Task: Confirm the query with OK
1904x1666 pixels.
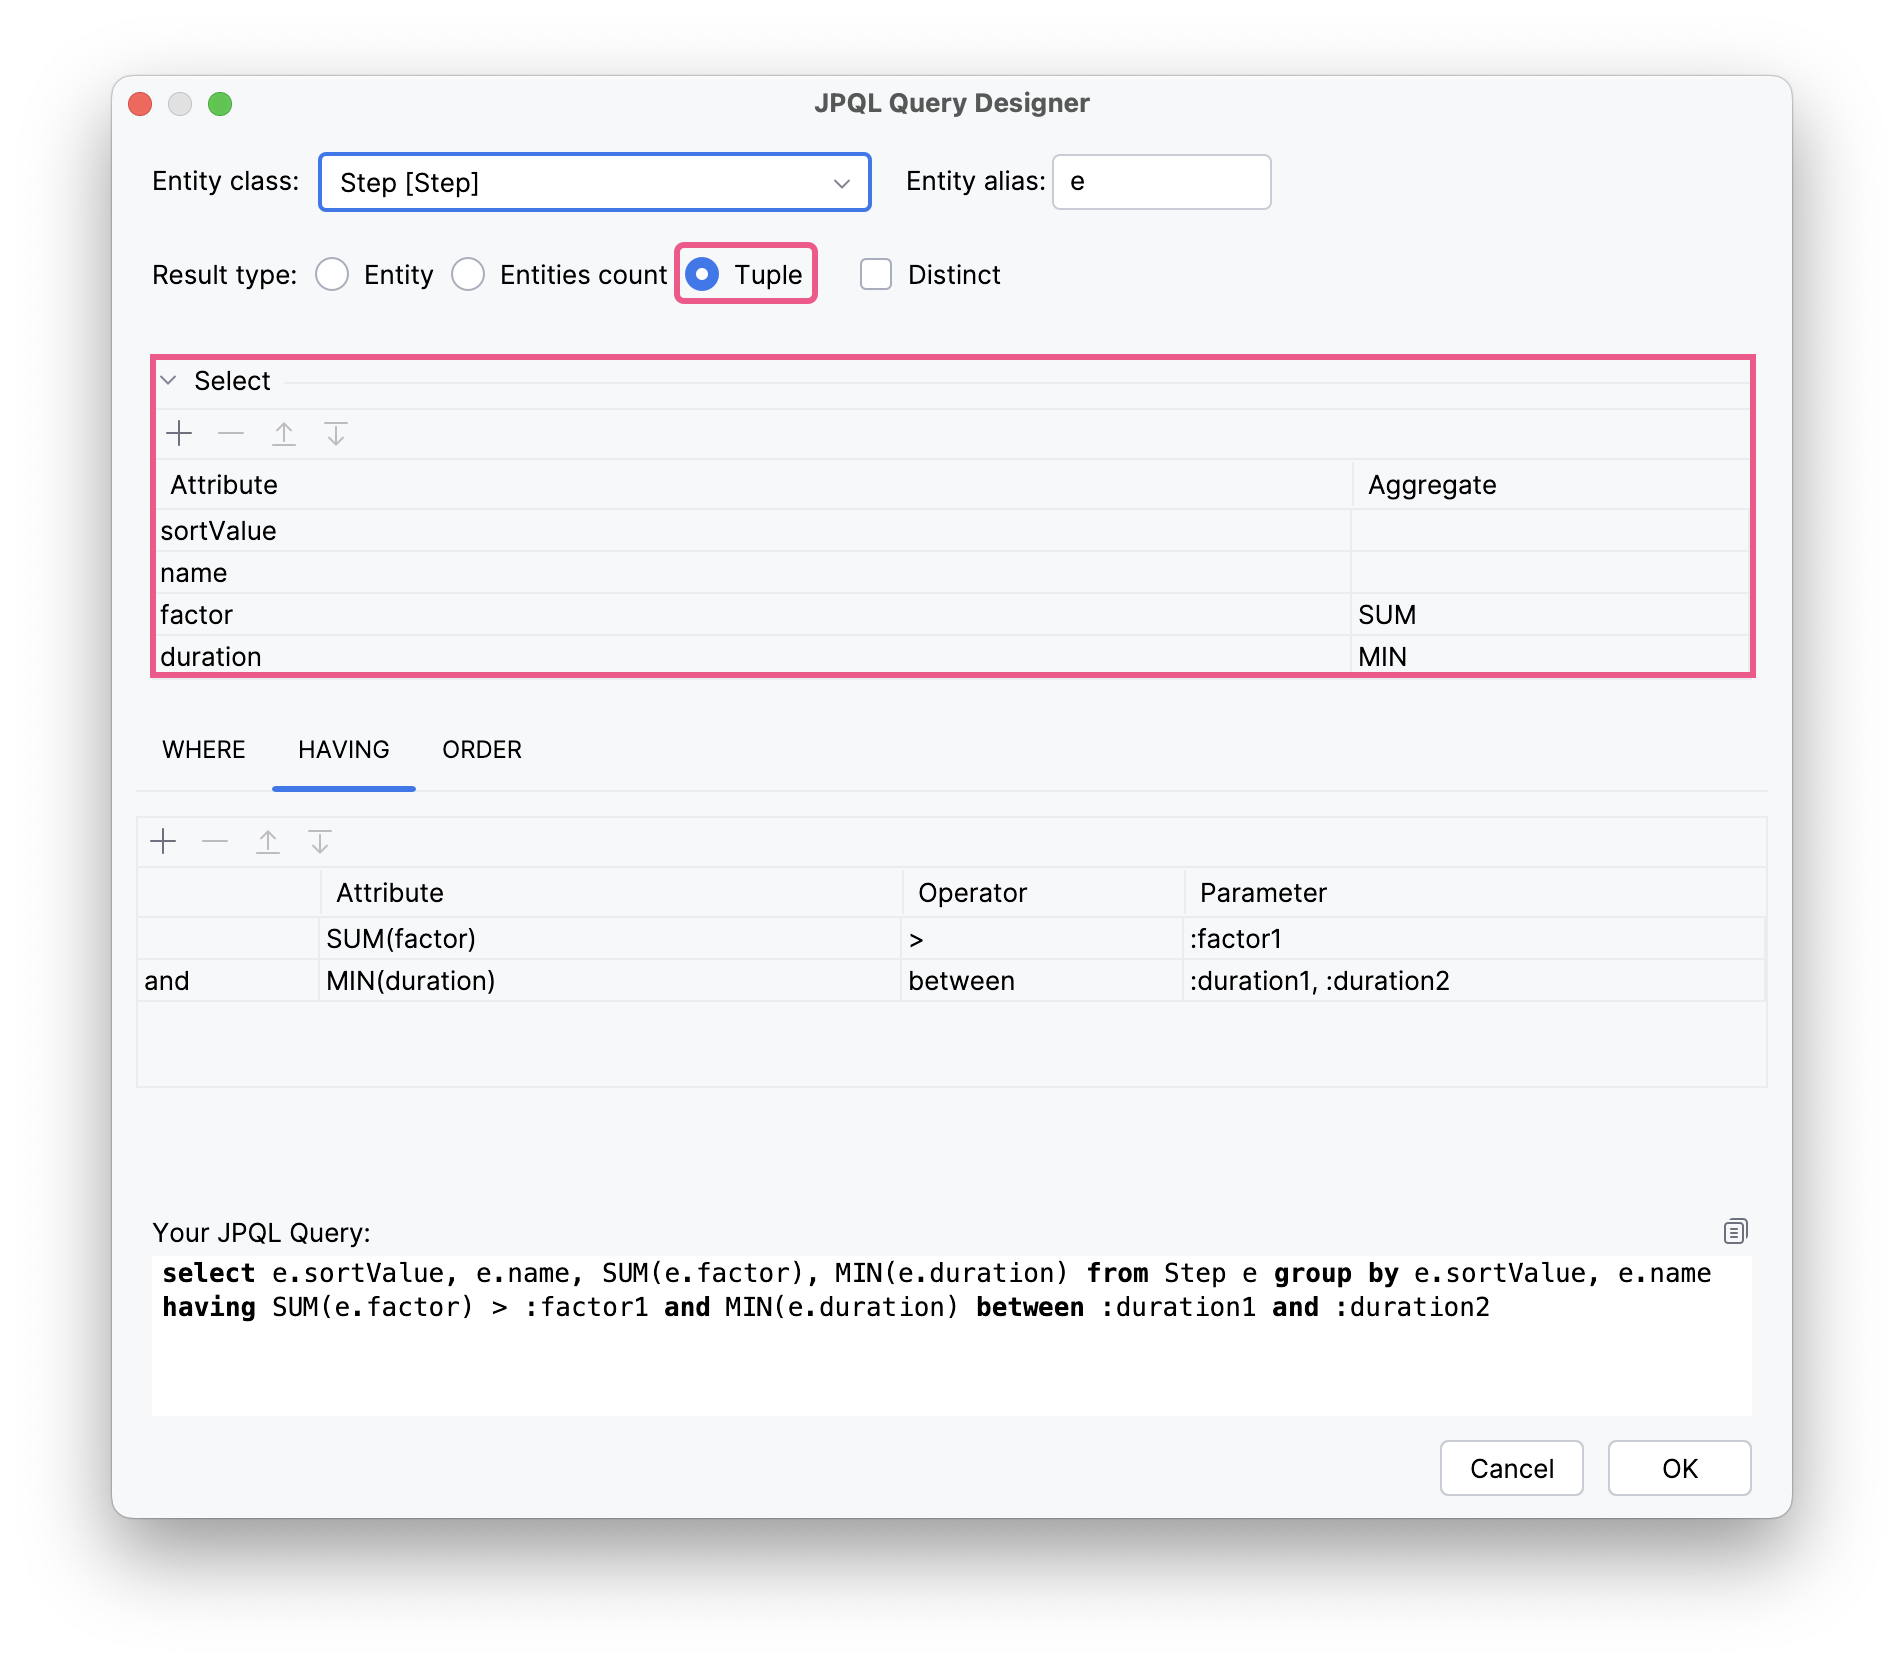Action: click(x=1679, y=1468)
